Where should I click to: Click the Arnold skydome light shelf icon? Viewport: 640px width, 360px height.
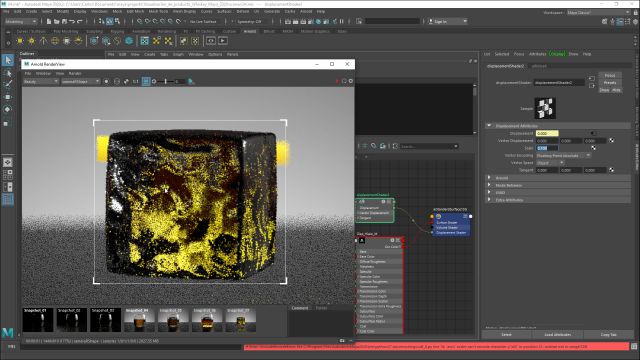[55, 41]
